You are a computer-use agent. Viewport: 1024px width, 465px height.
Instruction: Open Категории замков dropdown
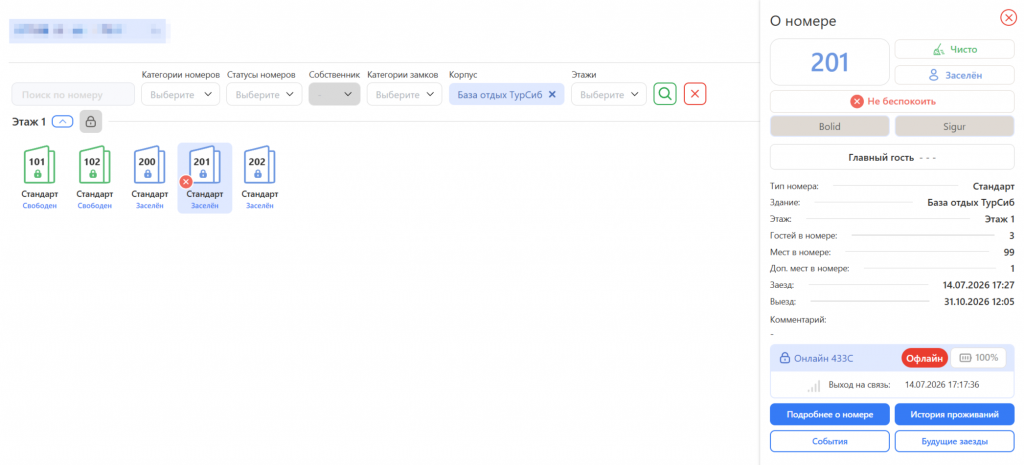(x=404, y=94)
